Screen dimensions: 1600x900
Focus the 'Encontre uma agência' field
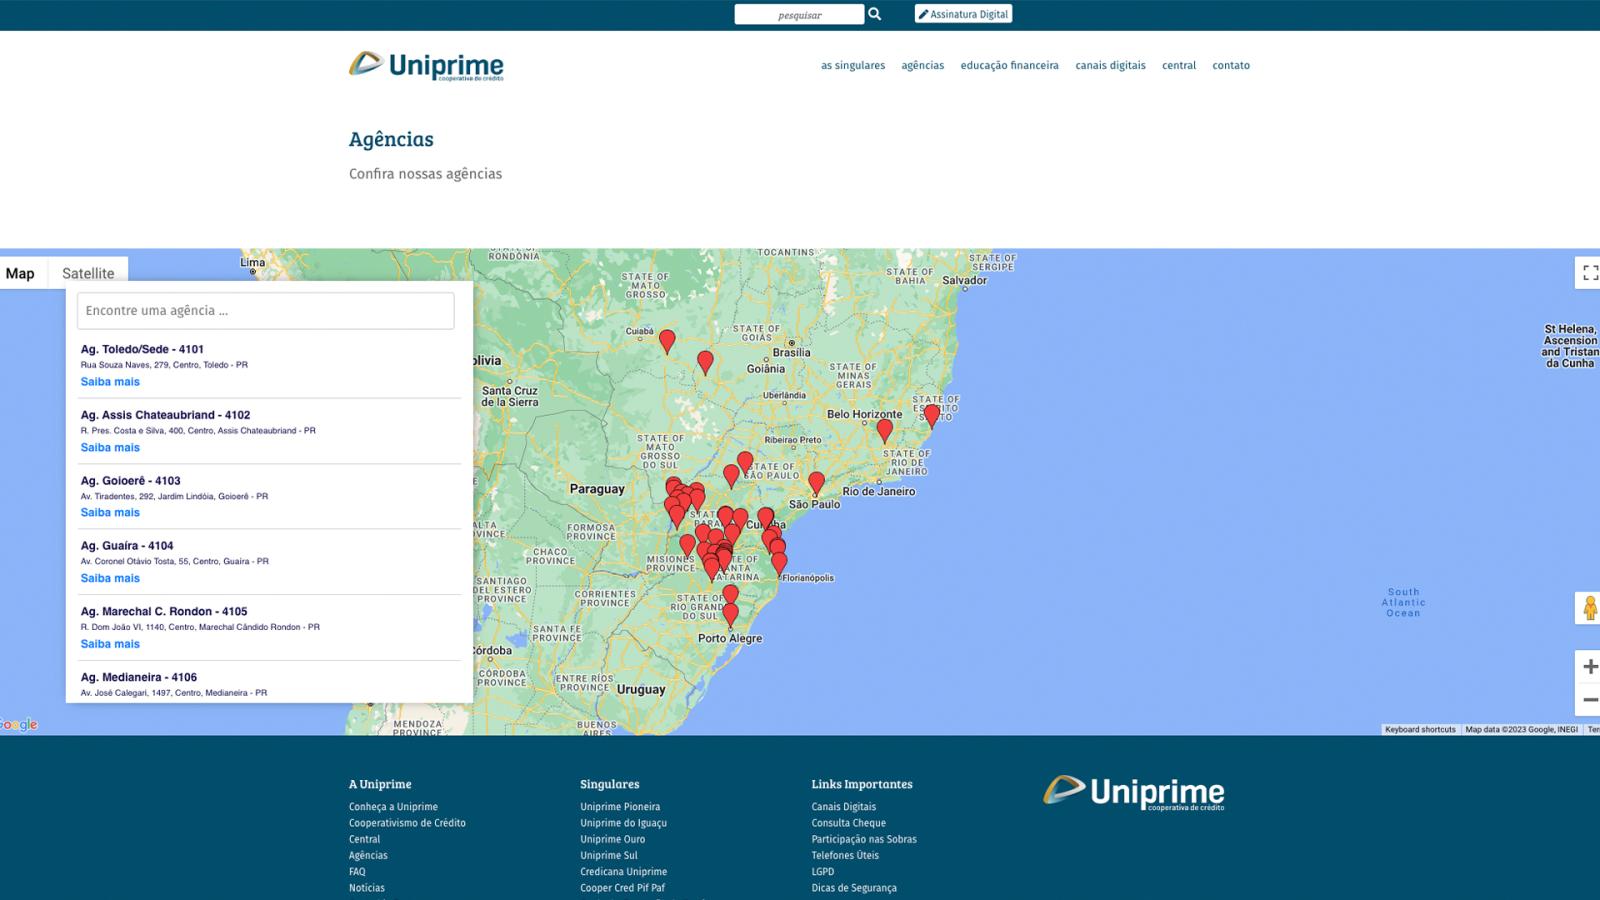pos(265,311)
